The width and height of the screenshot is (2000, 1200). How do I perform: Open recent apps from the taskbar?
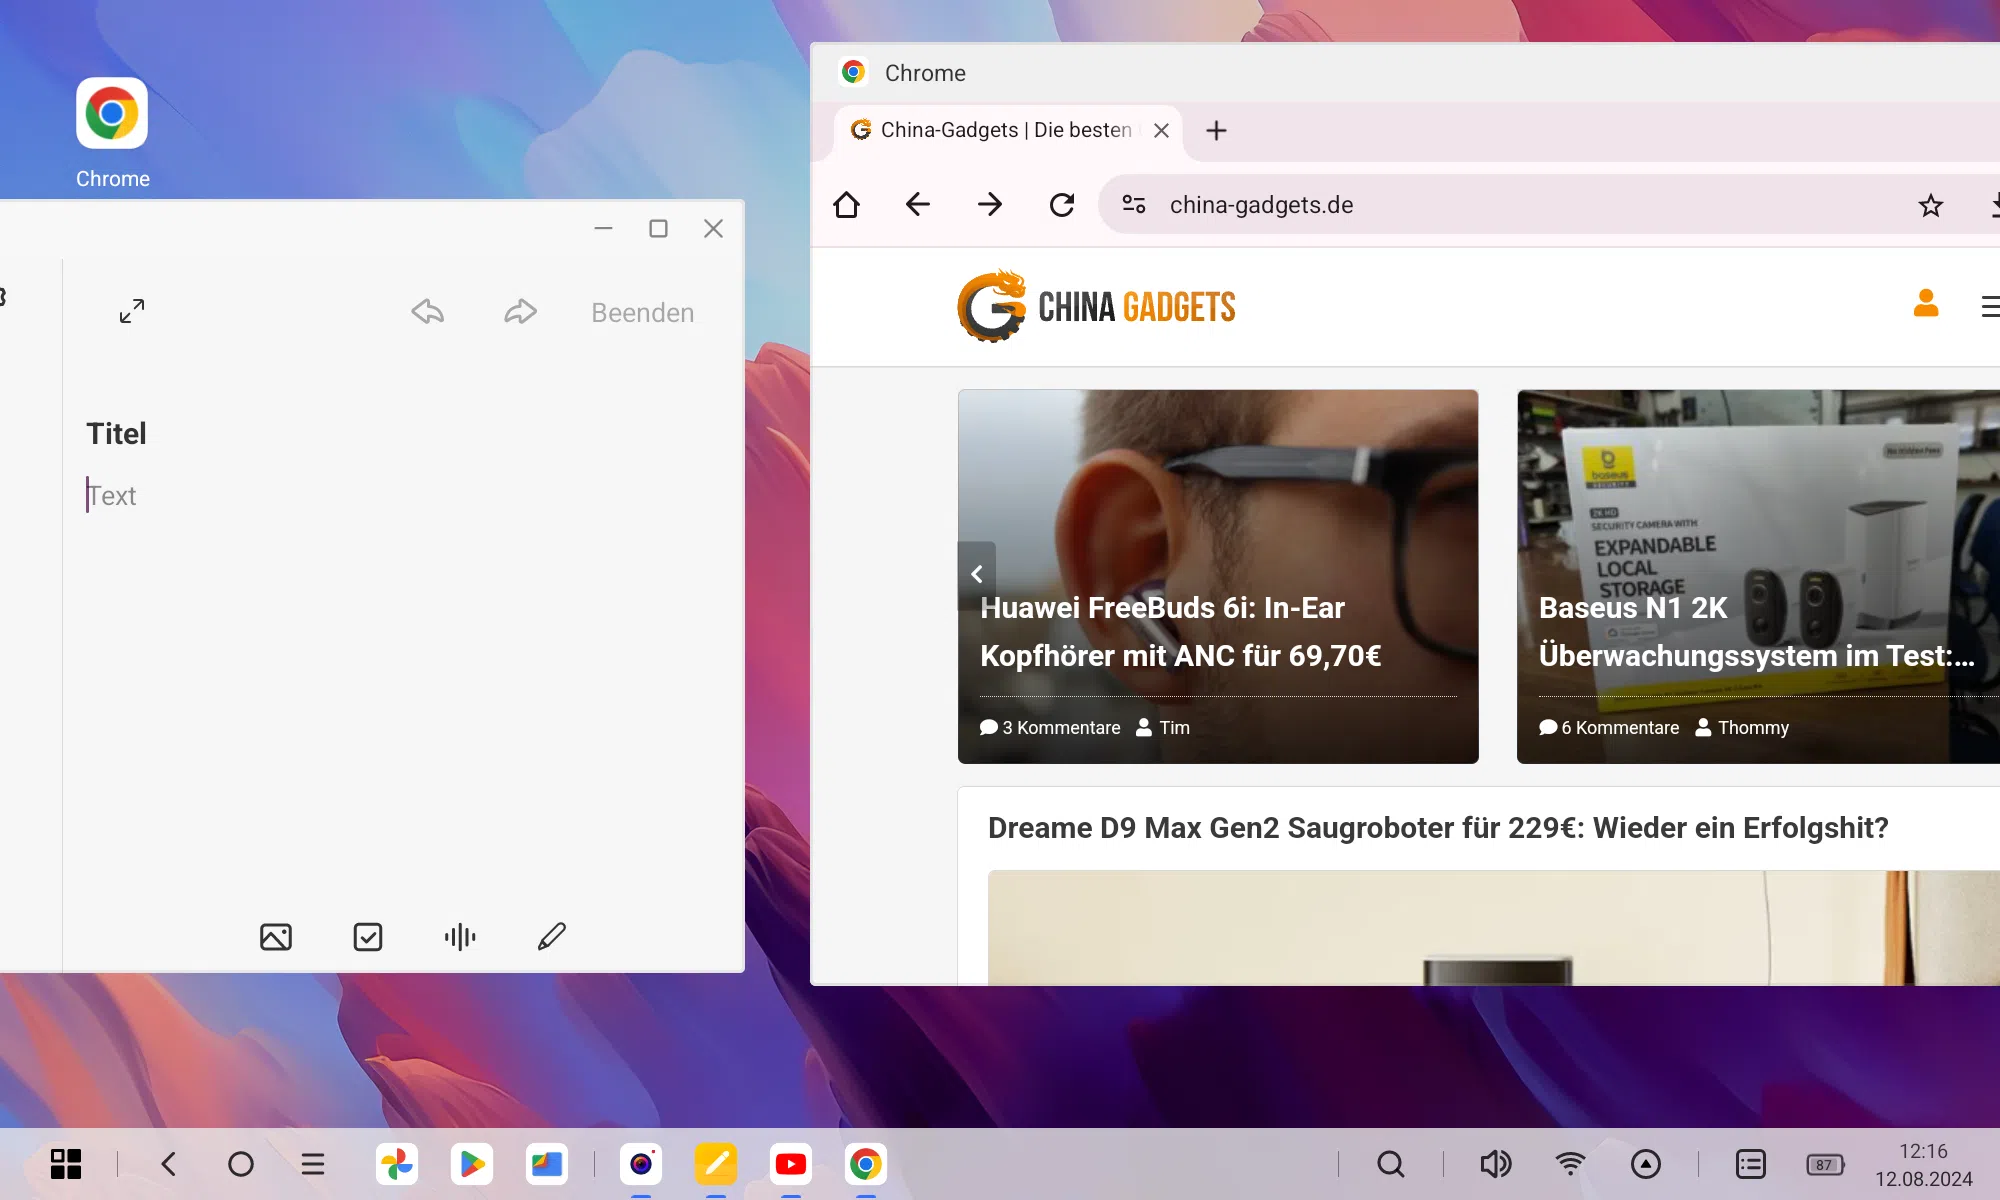[x=313, y=1164]
